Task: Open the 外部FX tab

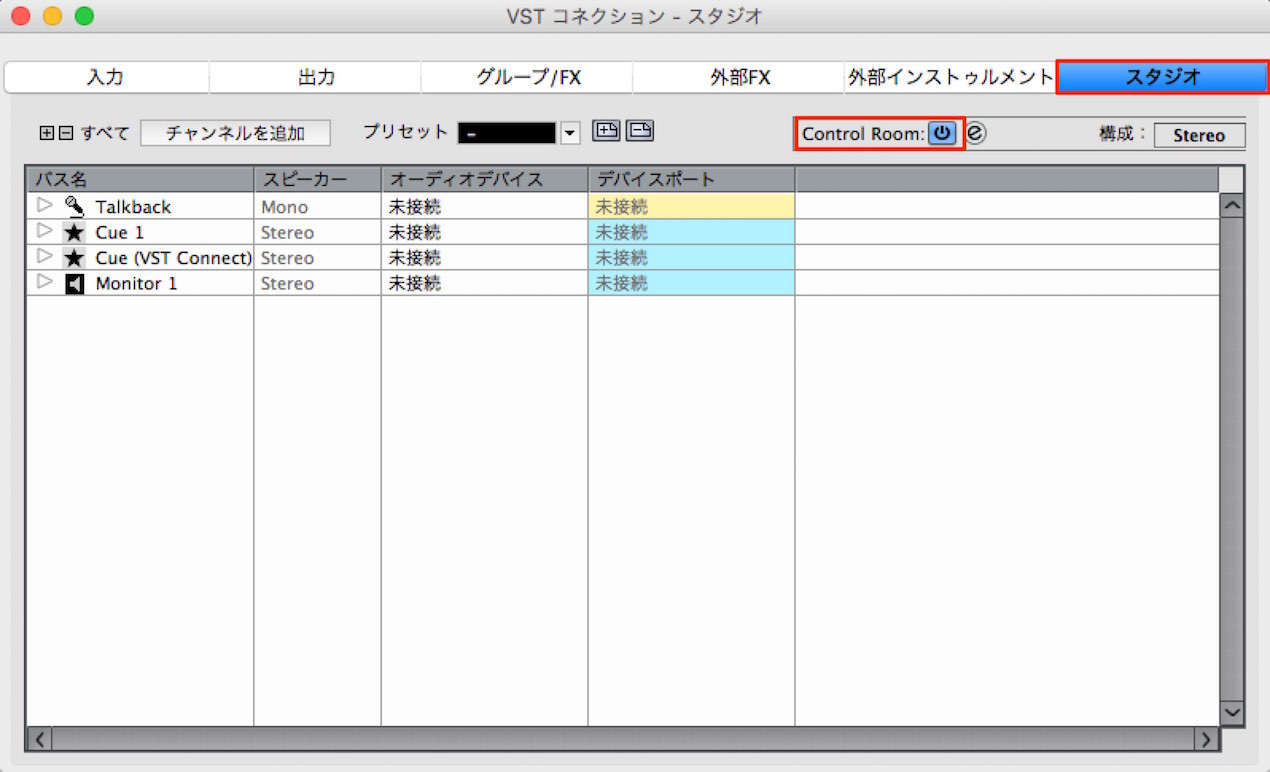Action: pos(740,77)
